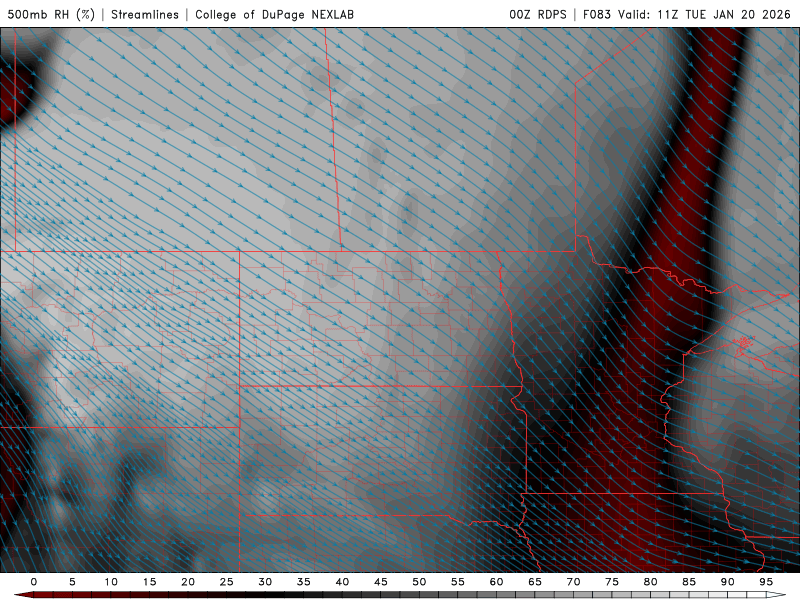This screenshot has height=600, width=800.
Task: Click the "00Z RDPS" model run label
Action: pos(538,14)
